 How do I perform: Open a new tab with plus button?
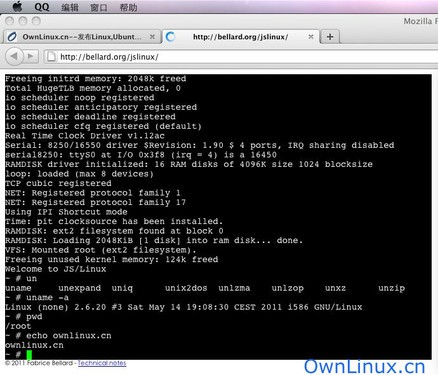(330, 37)
